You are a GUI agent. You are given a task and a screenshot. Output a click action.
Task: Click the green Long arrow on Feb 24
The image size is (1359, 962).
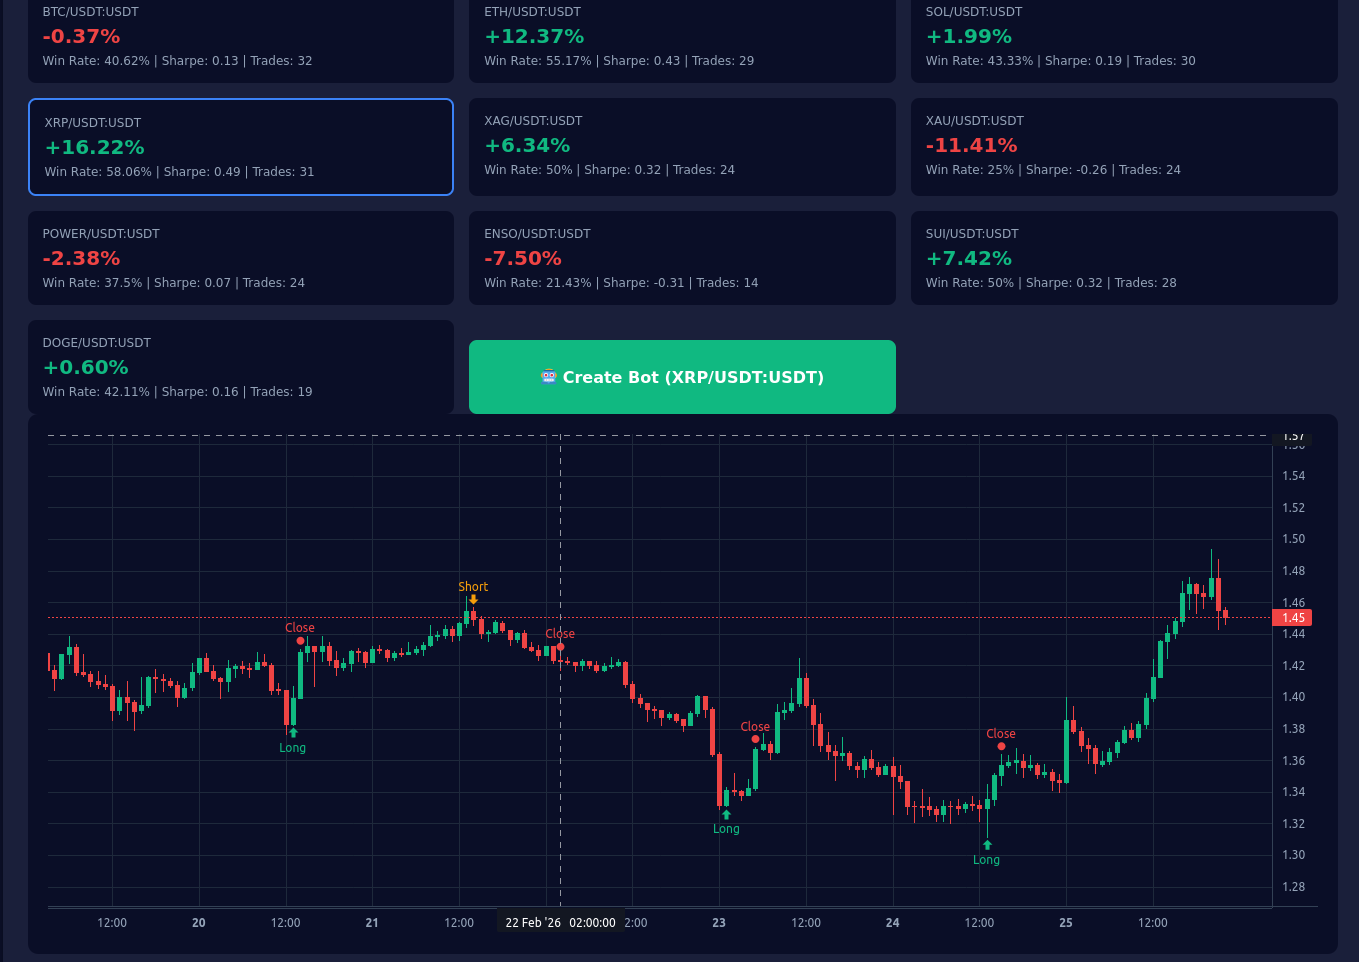coord(987,845)
